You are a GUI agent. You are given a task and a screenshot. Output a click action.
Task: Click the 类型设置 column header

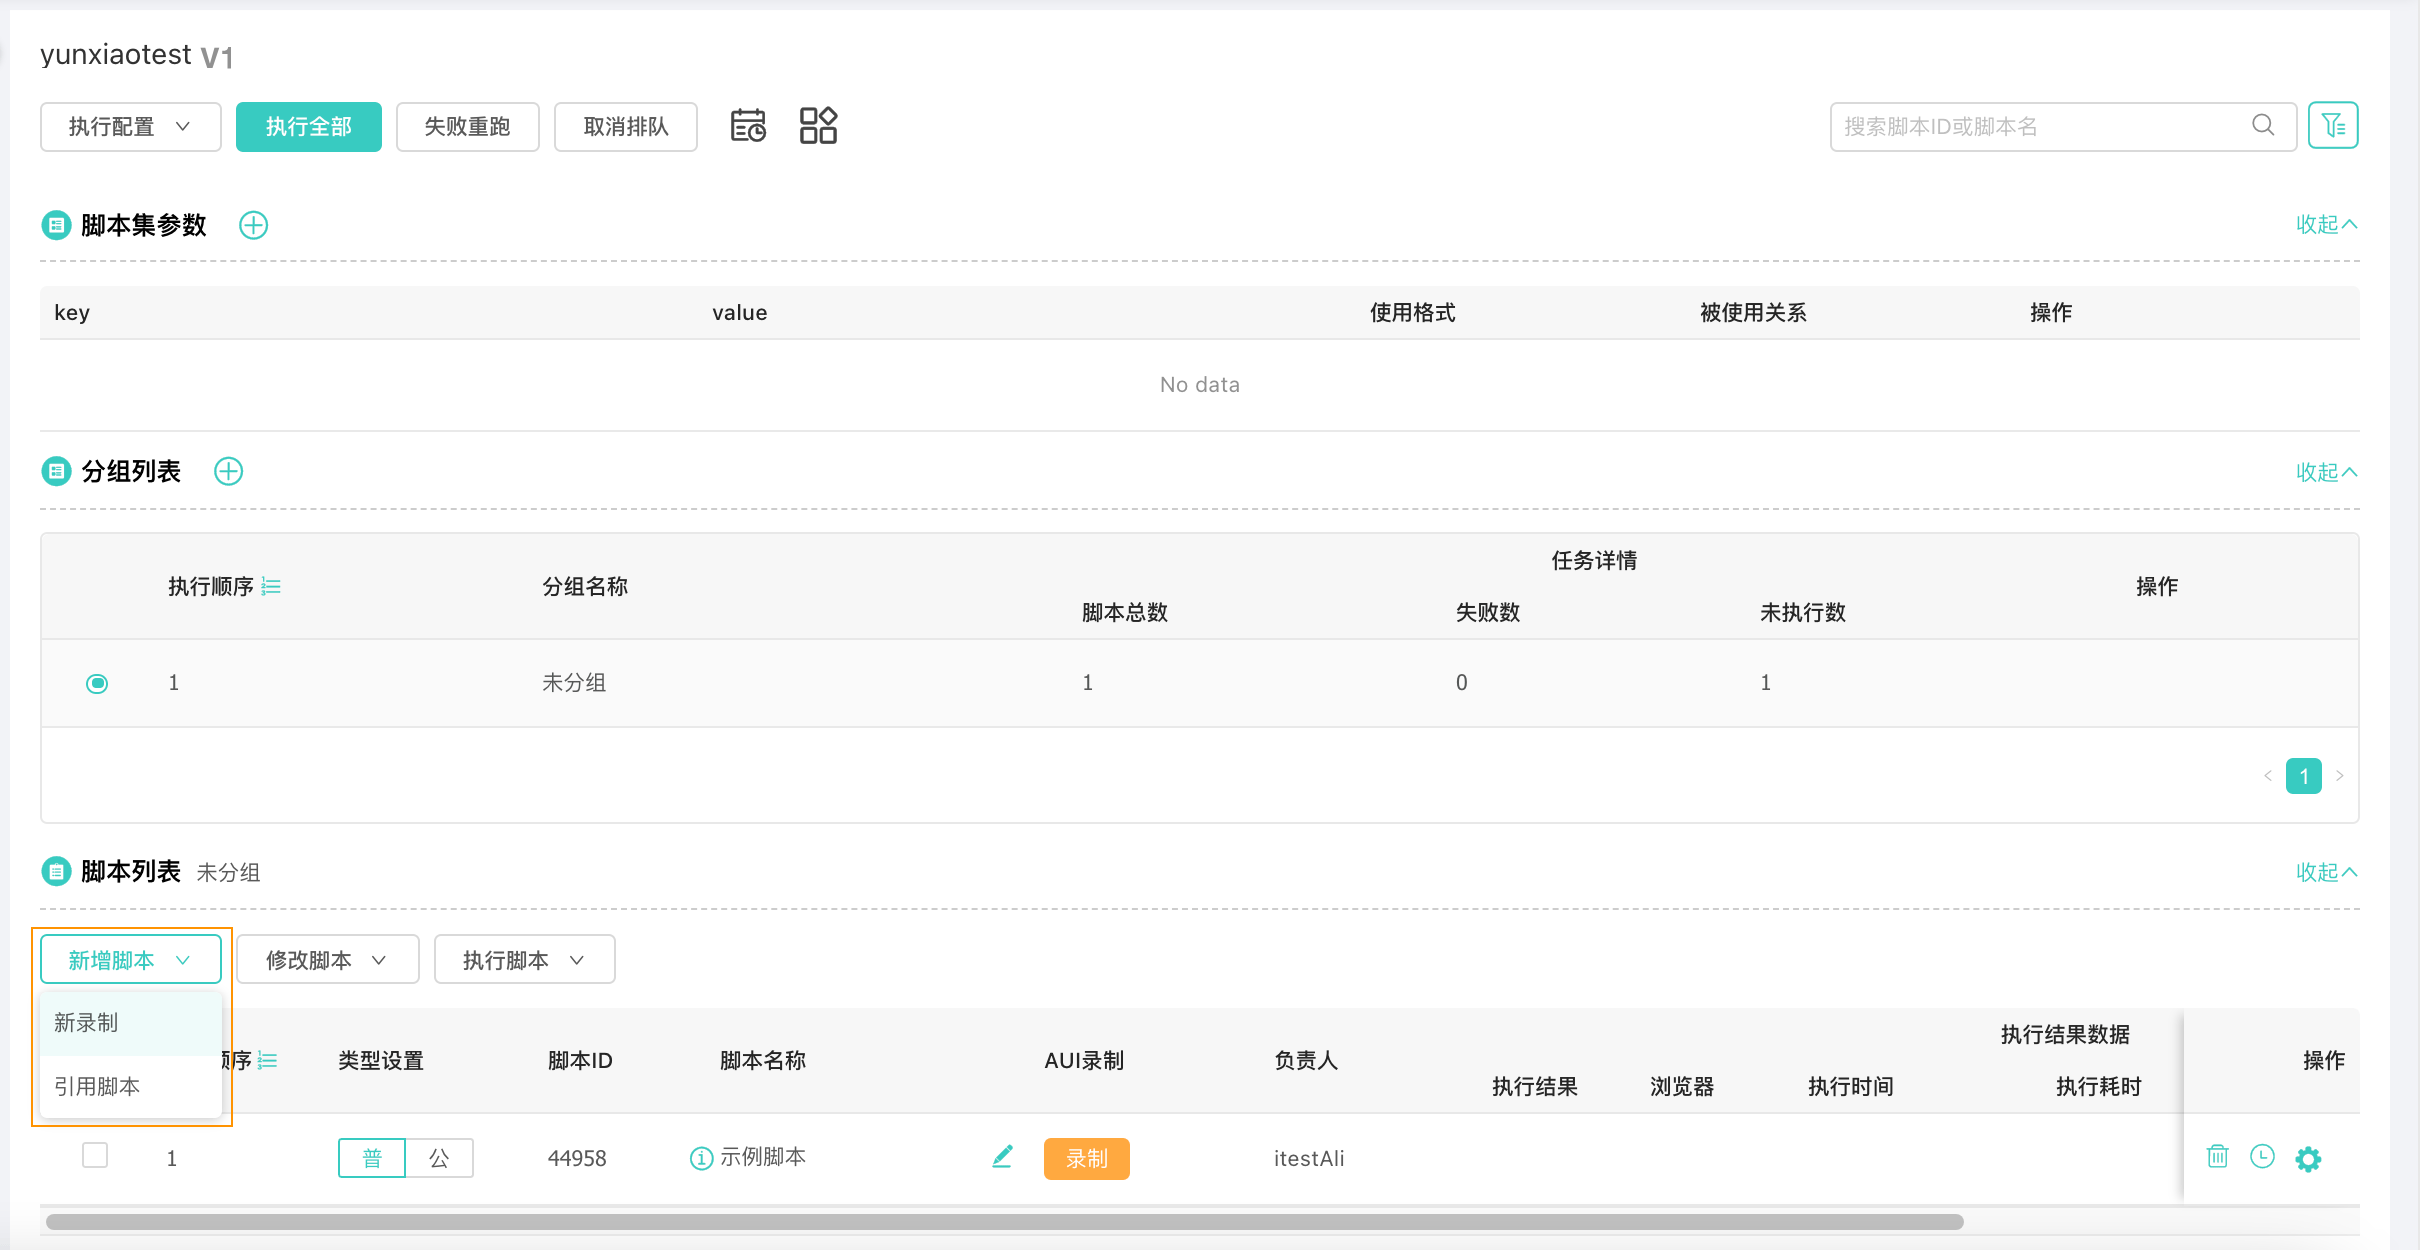(x=381, y=1061)
